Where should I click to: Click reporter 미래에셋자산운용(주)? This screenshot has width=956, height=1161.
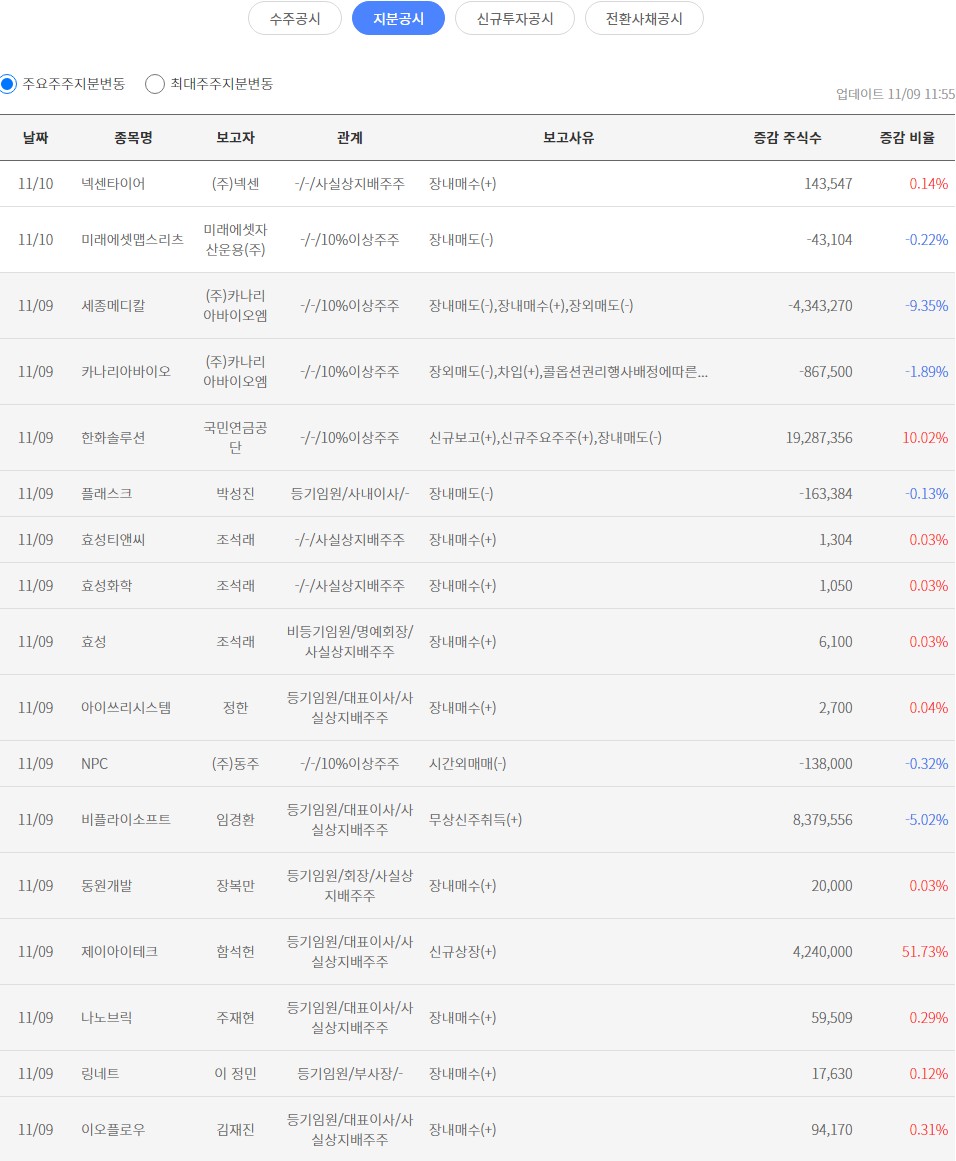pyautogui.click(x=235, y=240)
